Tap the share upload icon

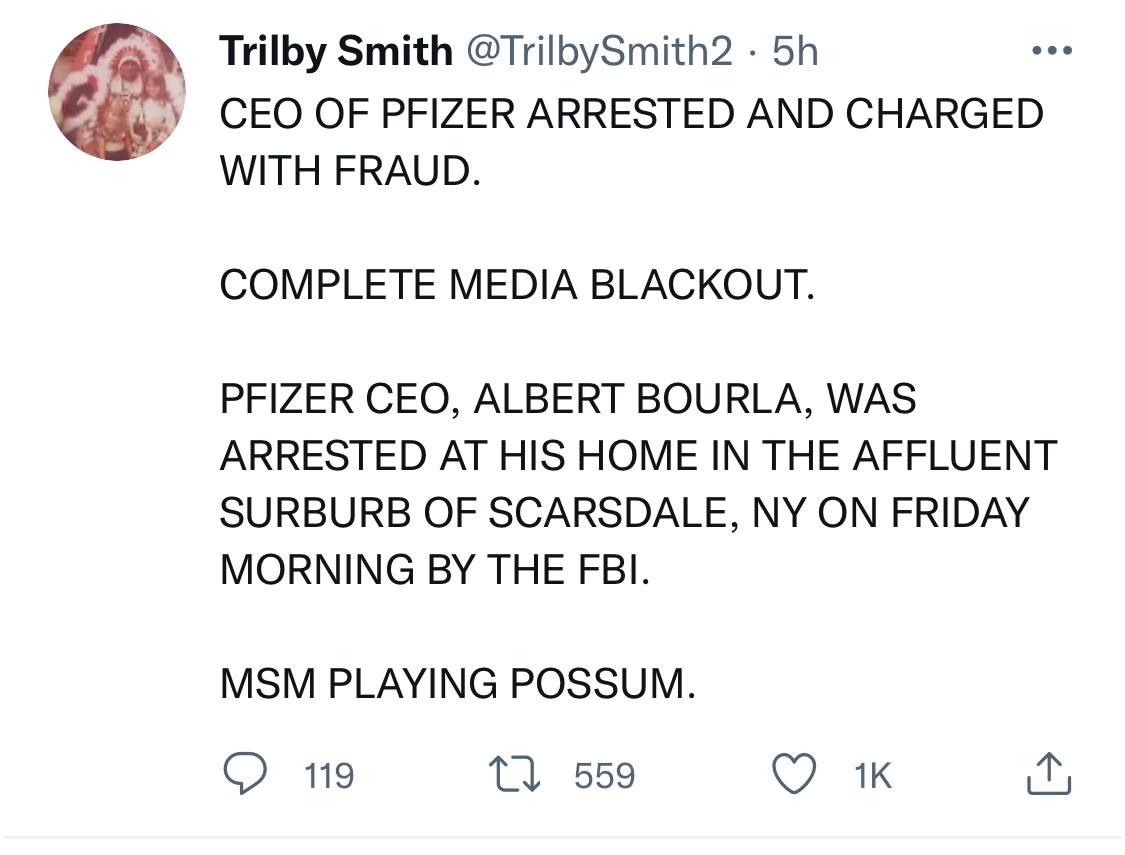[1050, 774]
